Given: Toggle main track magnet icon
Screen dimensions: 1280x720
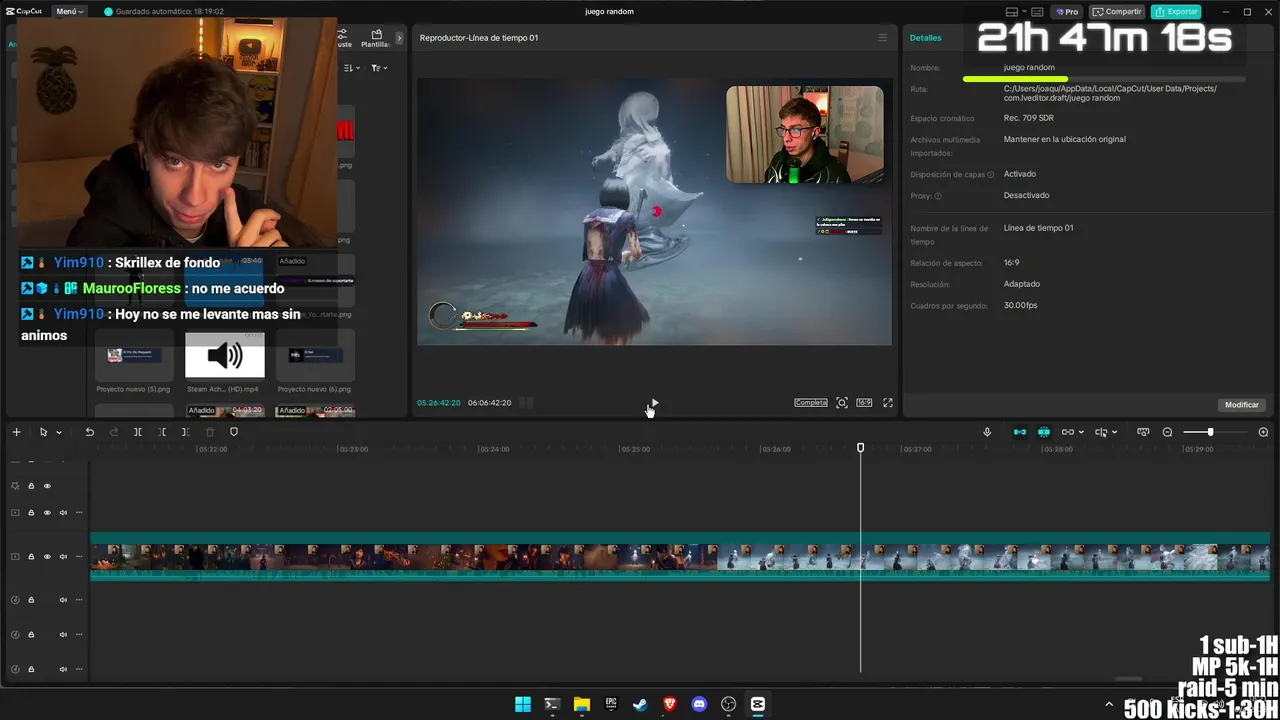Looking at the screenshot, I should click(x=1020, y=432).
